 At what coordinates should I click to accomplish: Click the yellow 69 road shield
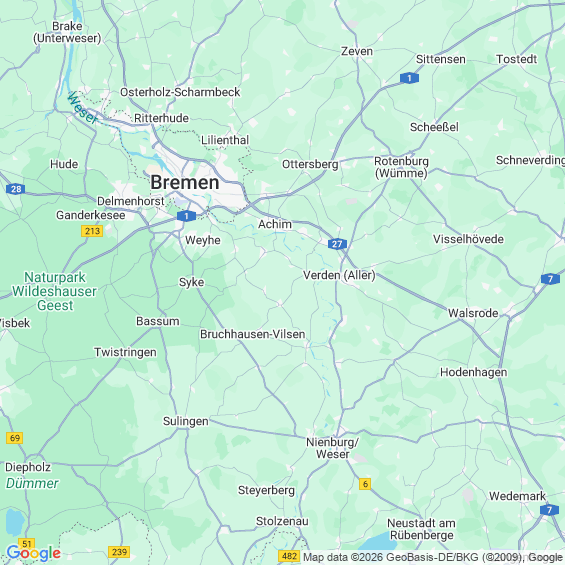pyautogui.click(x=15, y=438)
